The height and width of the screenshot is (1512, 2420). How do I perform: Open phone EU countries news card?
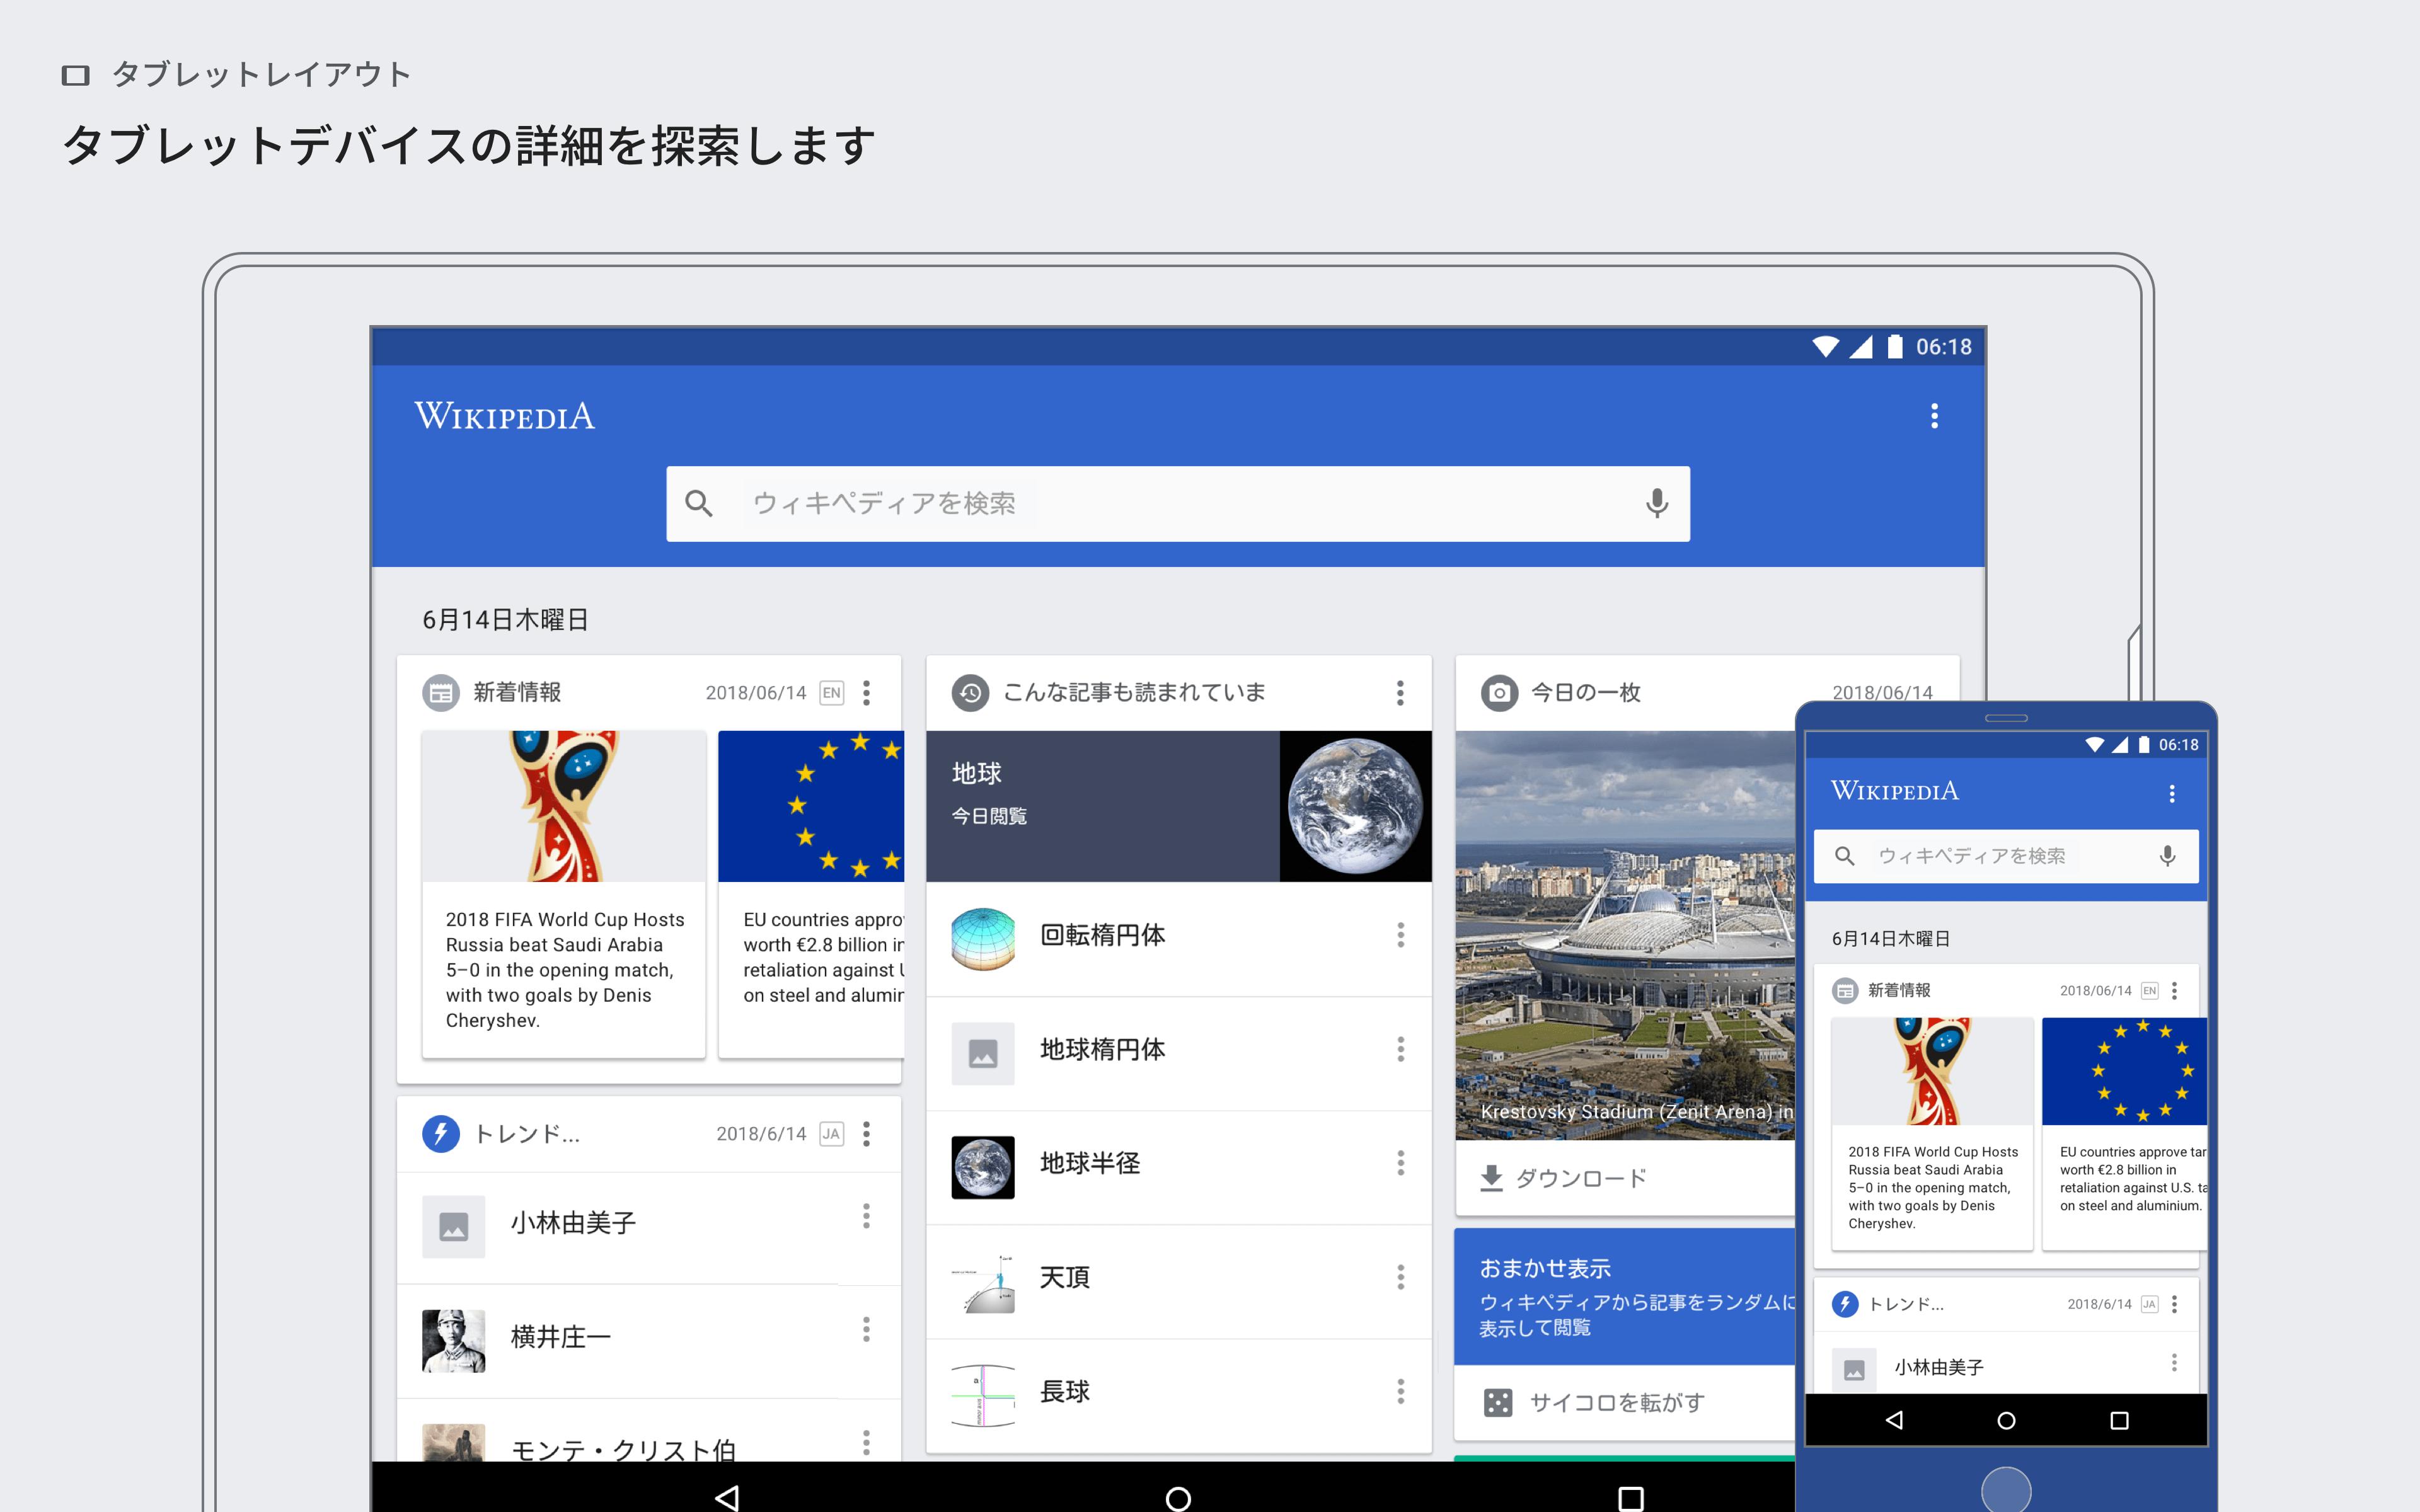point(2124,1133)
